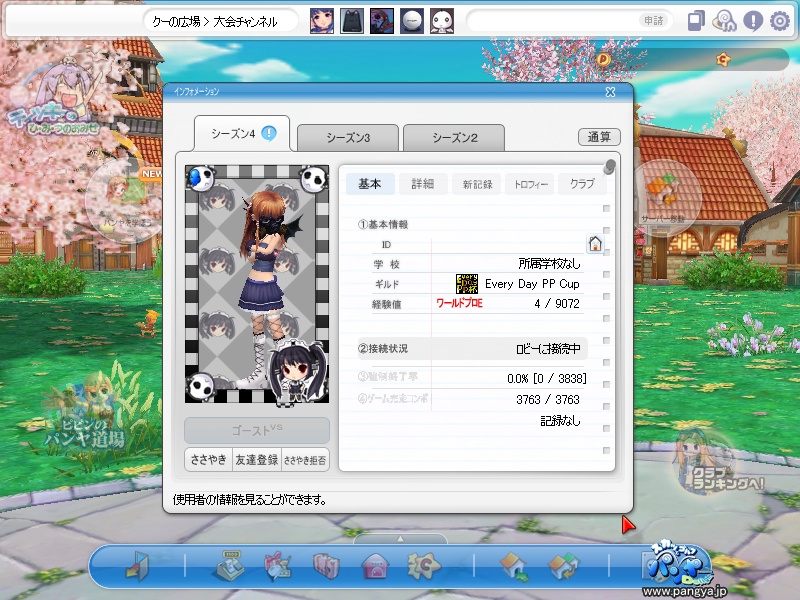The height and width of the screenshot is (600, 800).
Task: Click the house with green arrow icon
Action: pyautogui.click(x=514, y=566)
